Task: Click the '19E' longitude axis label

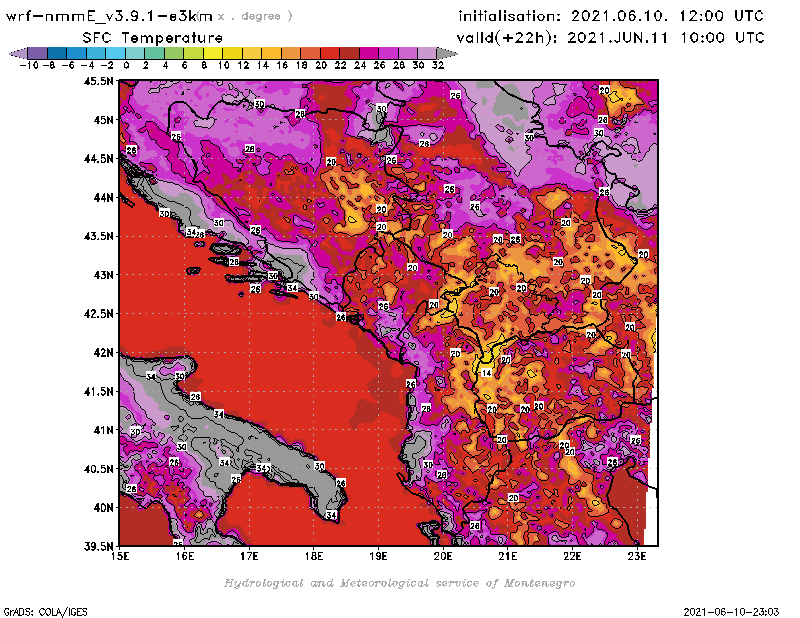Action: (x=378, y=556)
